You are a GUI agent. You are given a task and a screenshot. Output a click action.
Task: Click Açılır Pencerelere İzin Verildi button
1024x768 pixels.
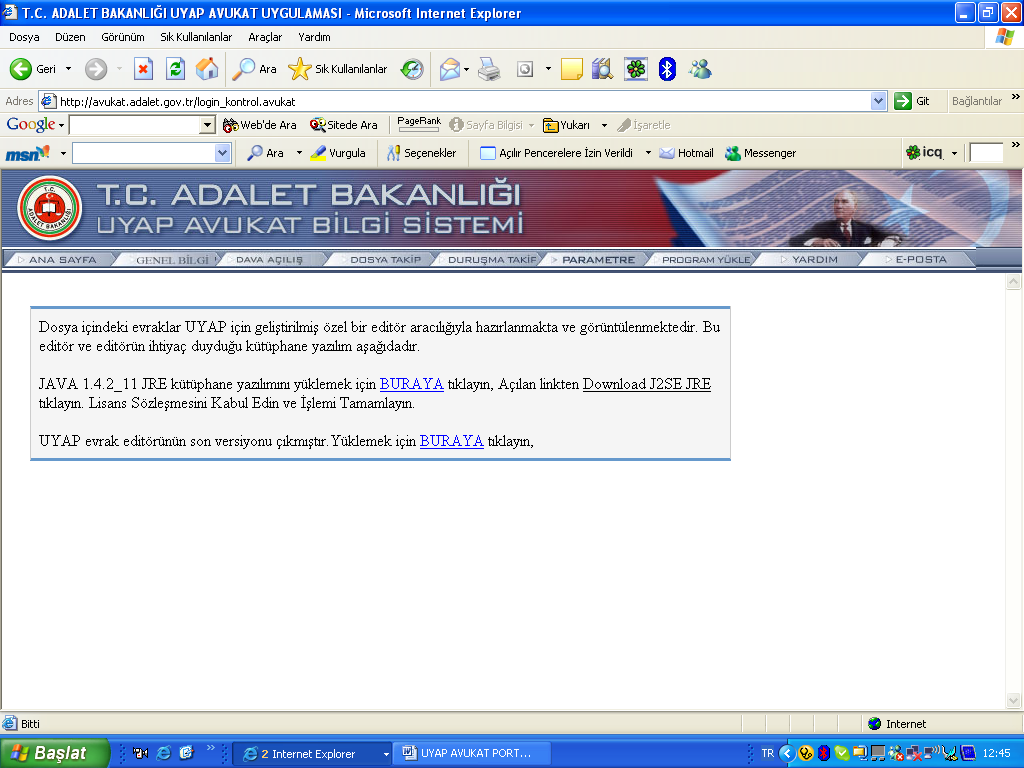point(556,153)
